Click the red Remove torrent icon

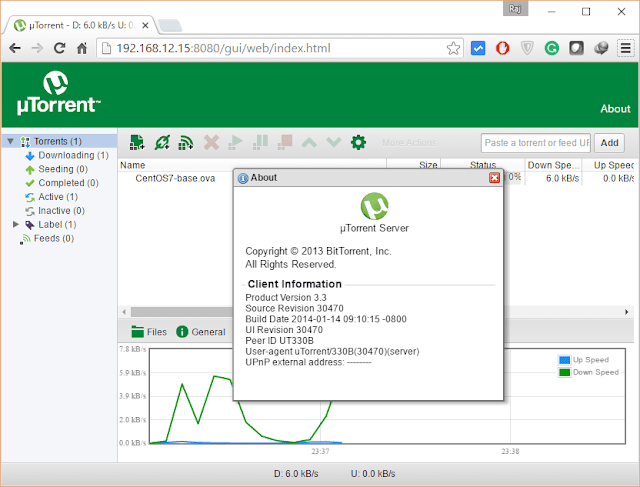pos(211,142)
